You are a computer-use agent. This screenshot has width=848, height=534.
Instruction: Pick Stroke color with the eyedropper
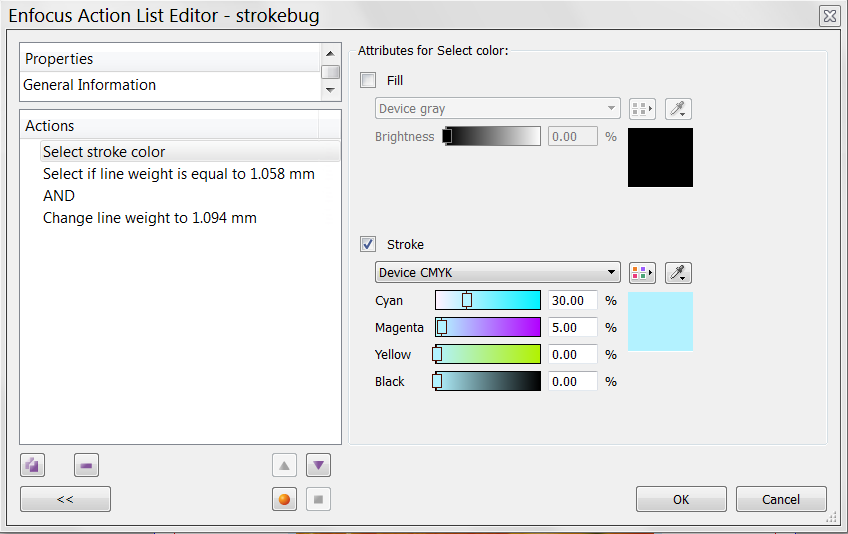678,273
